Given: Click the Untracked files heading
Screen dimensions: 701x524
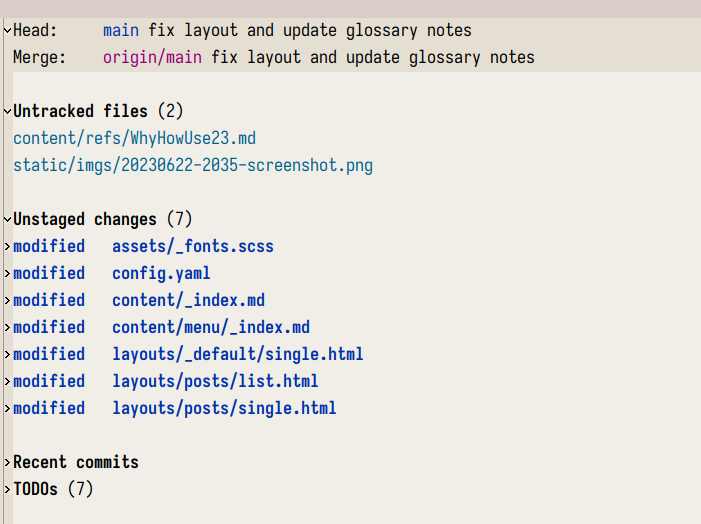Looking at the screenshot, I should click(x=98, y=111).
